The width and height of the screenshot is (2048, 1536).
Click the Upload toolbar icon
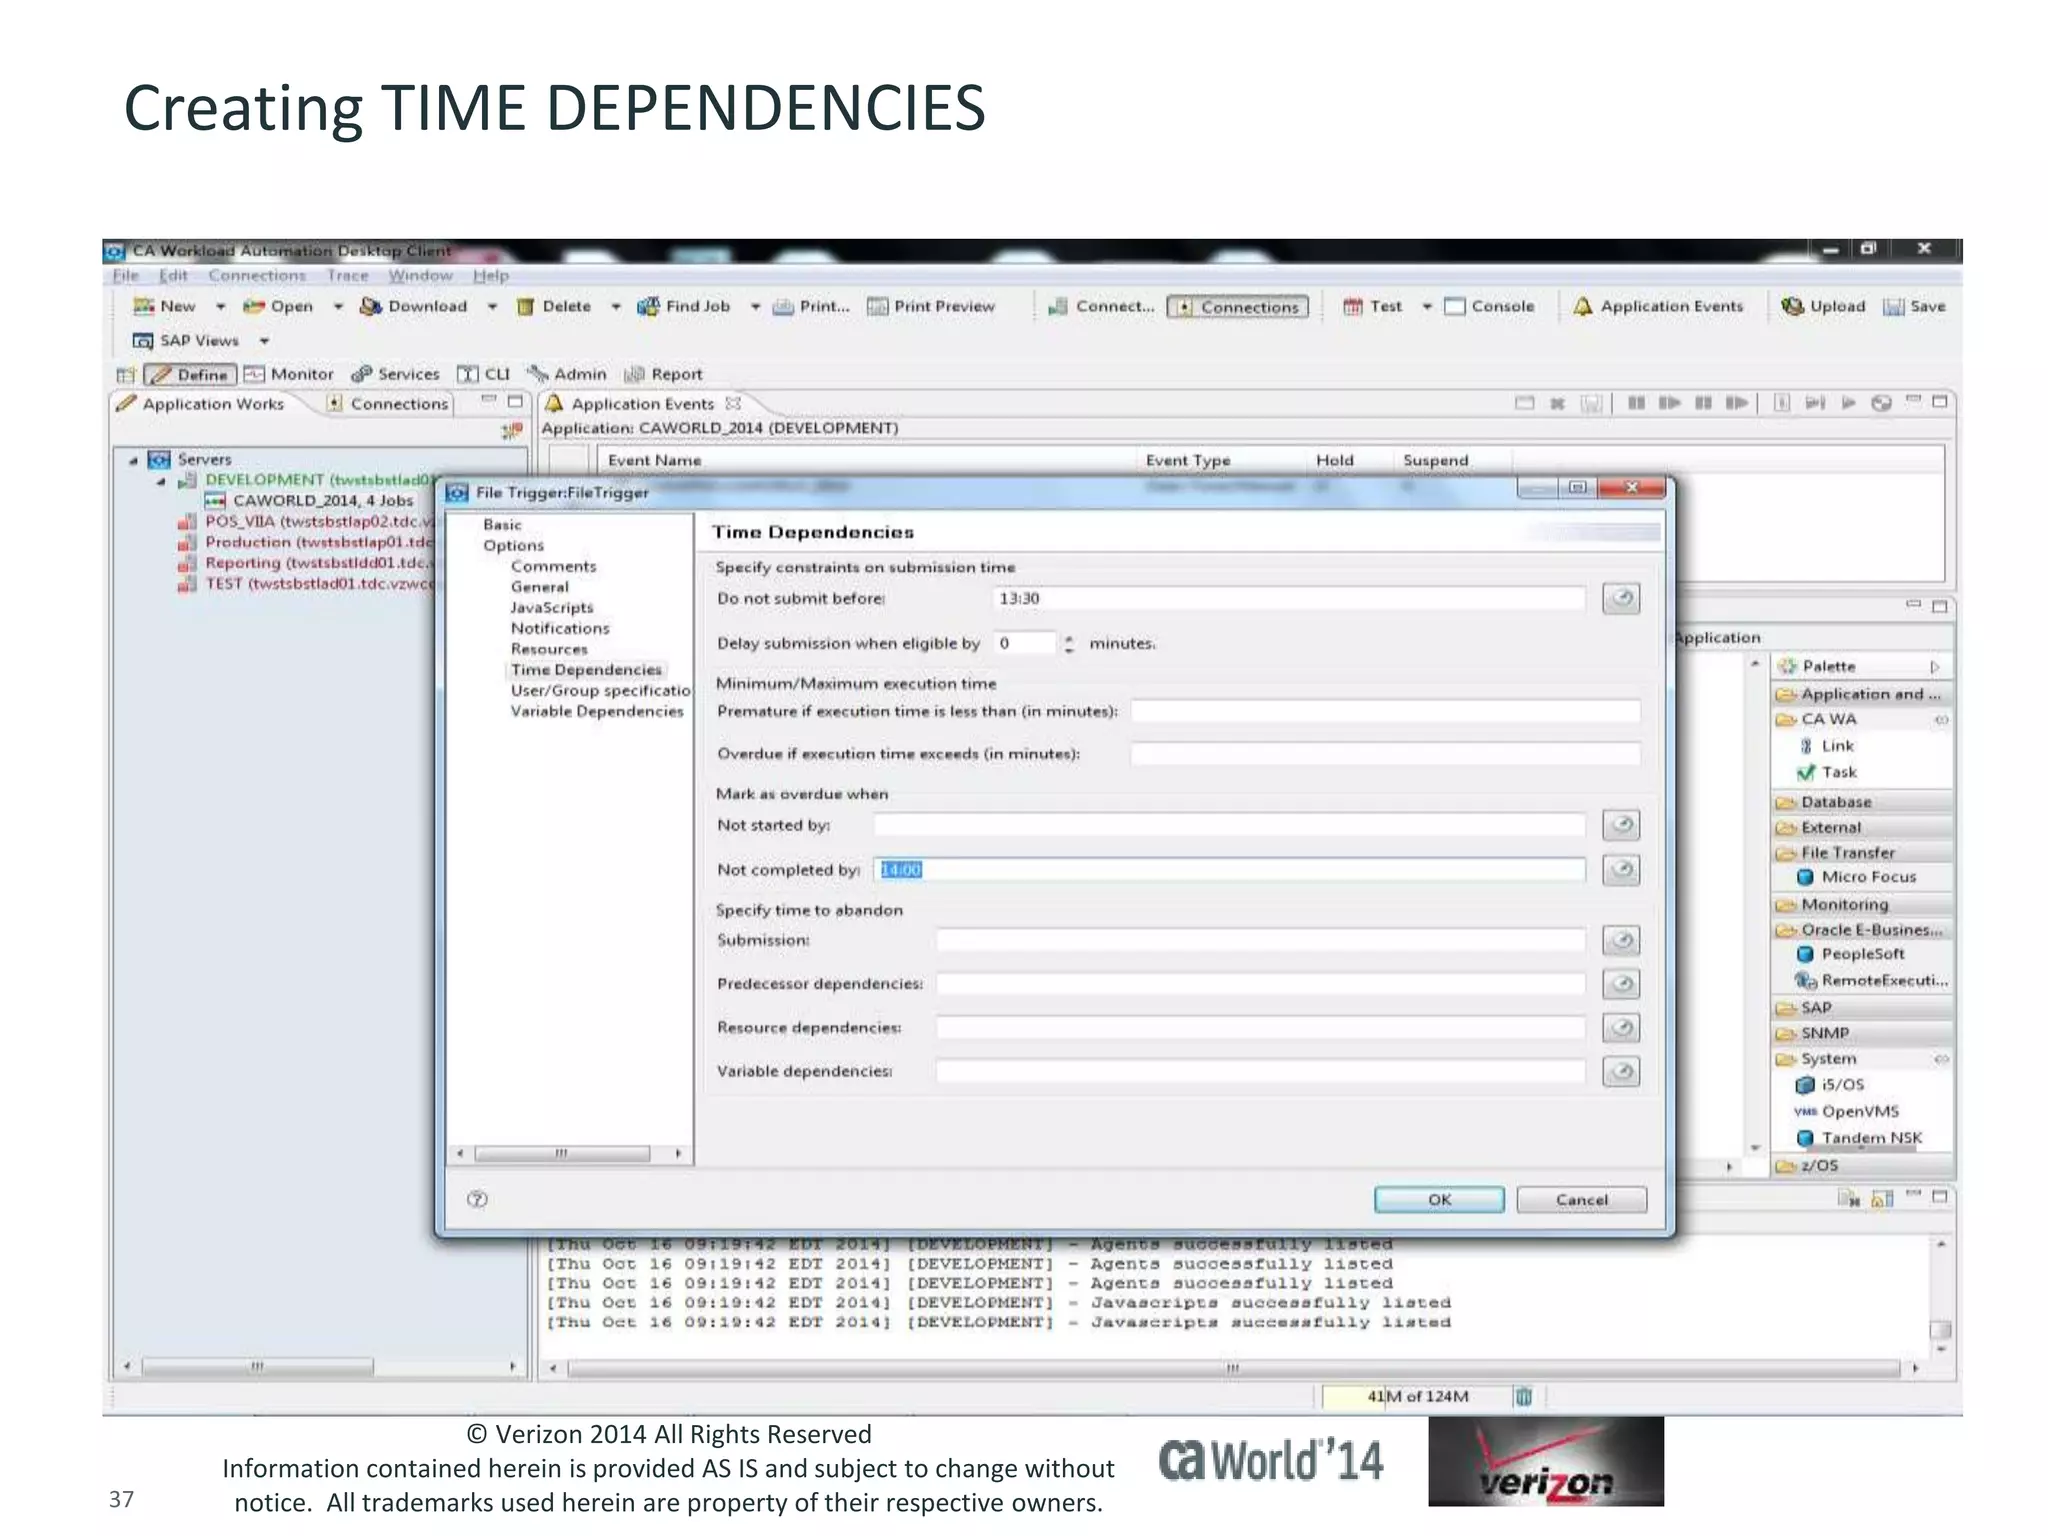tap(1793, 306)
